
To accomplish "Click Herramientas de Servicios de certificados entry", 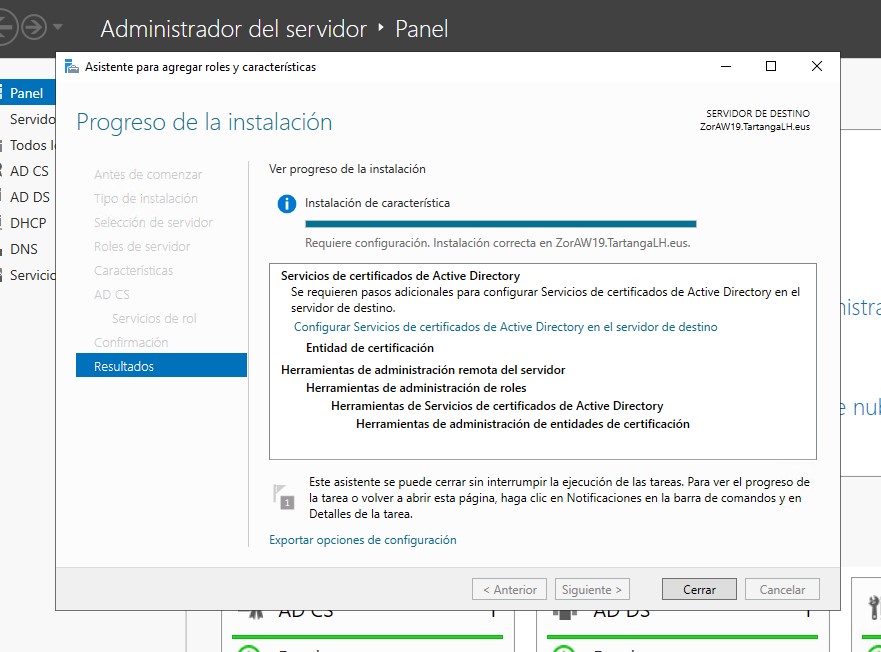I will coord(497,406).
